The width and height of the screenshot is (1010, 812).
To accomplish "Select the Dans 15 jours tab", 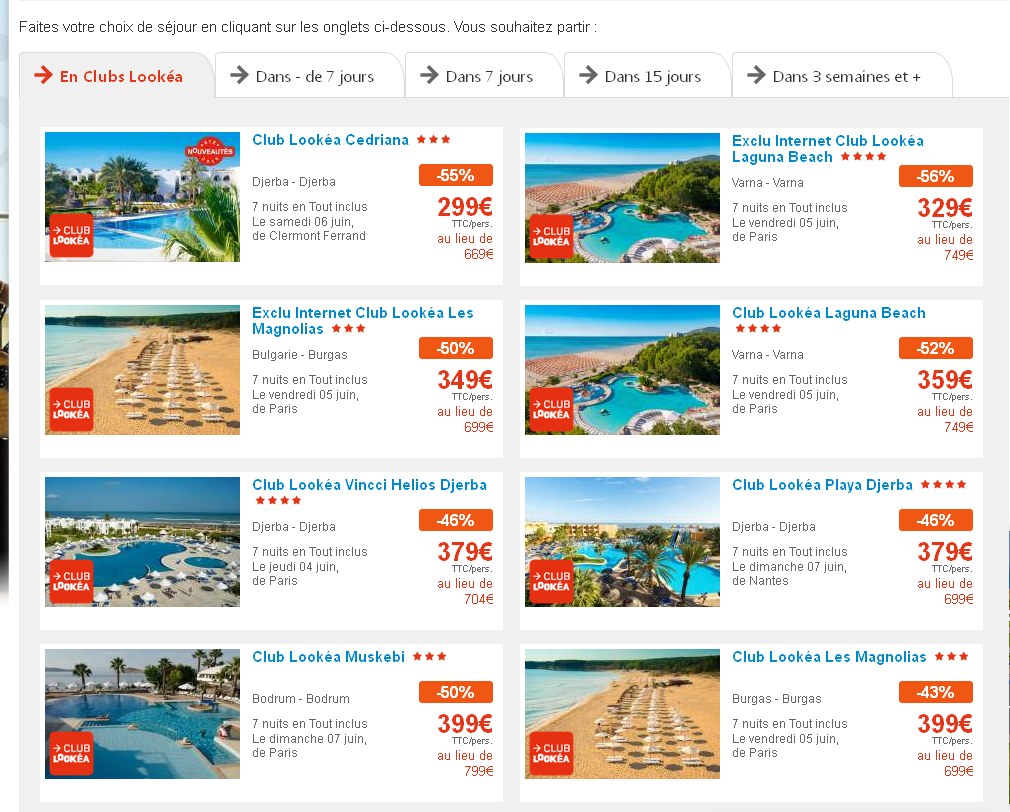I will (x=647, y=76).
